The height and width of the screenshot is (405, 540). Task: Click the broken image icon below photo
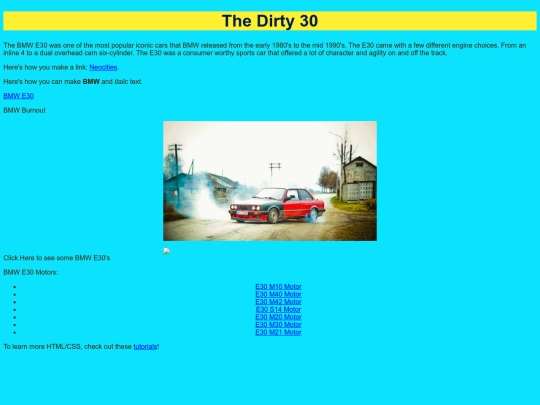(167, 251)
